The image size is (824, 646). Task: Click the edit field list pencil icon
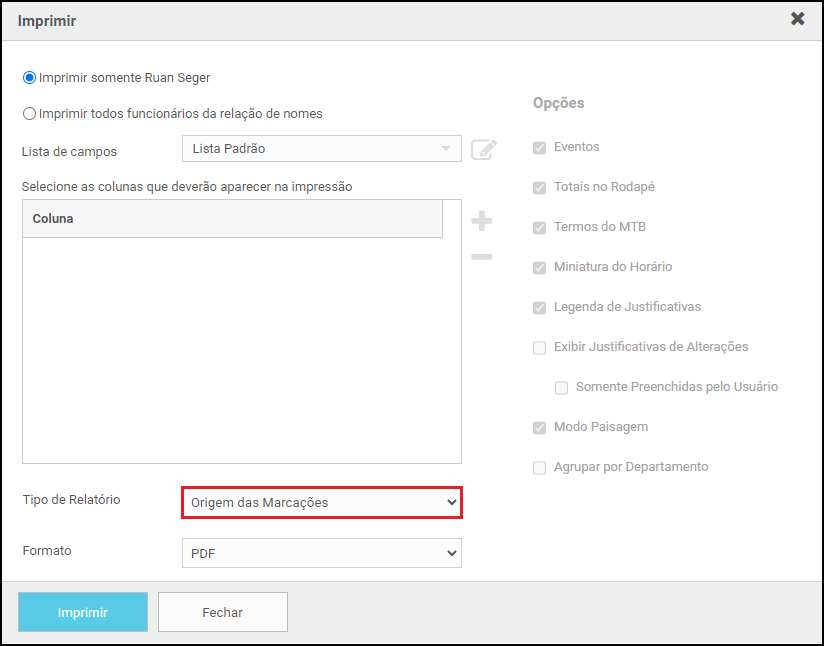484,149
